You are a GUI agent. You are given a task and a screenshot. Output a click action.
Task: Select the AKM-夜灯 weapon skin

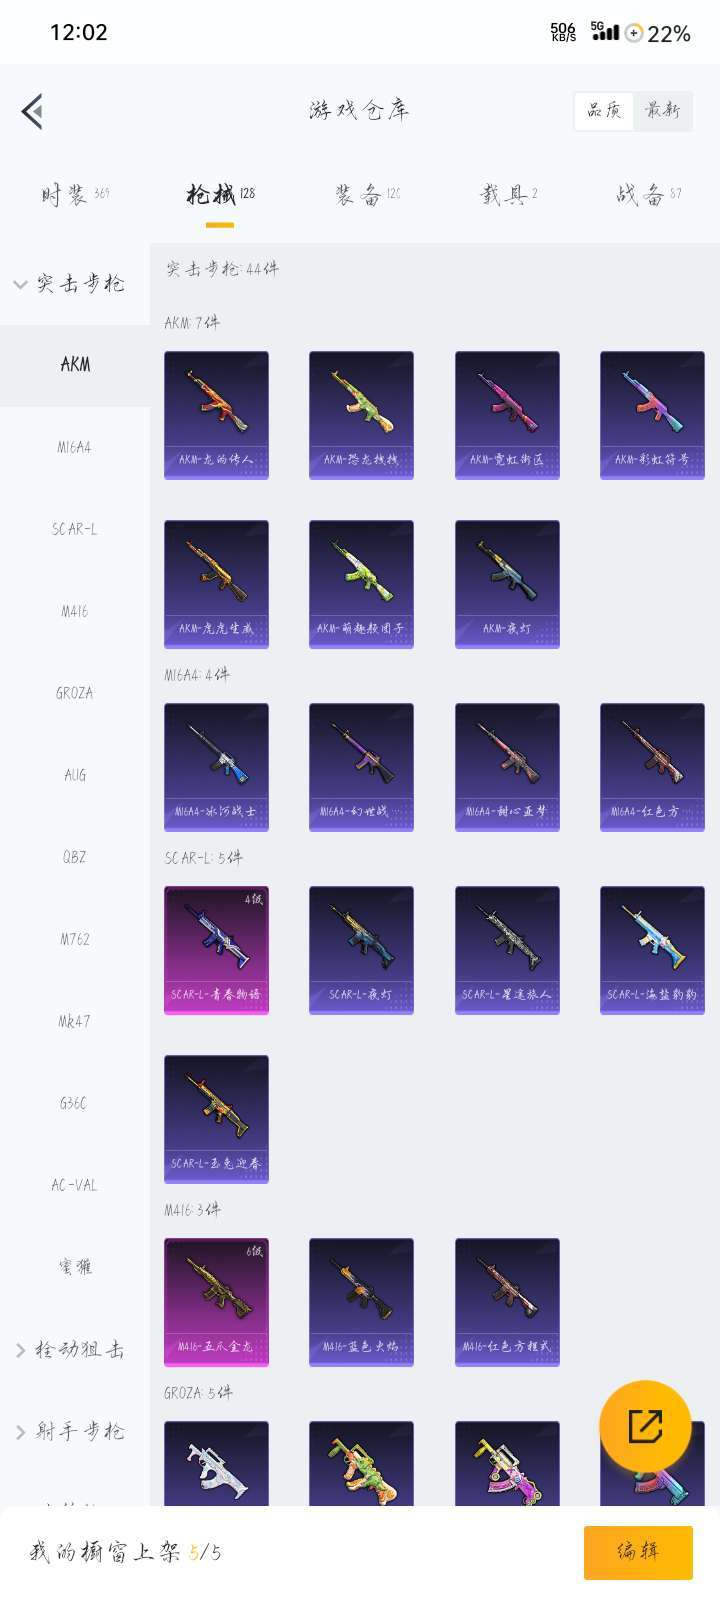coord(507,584)
